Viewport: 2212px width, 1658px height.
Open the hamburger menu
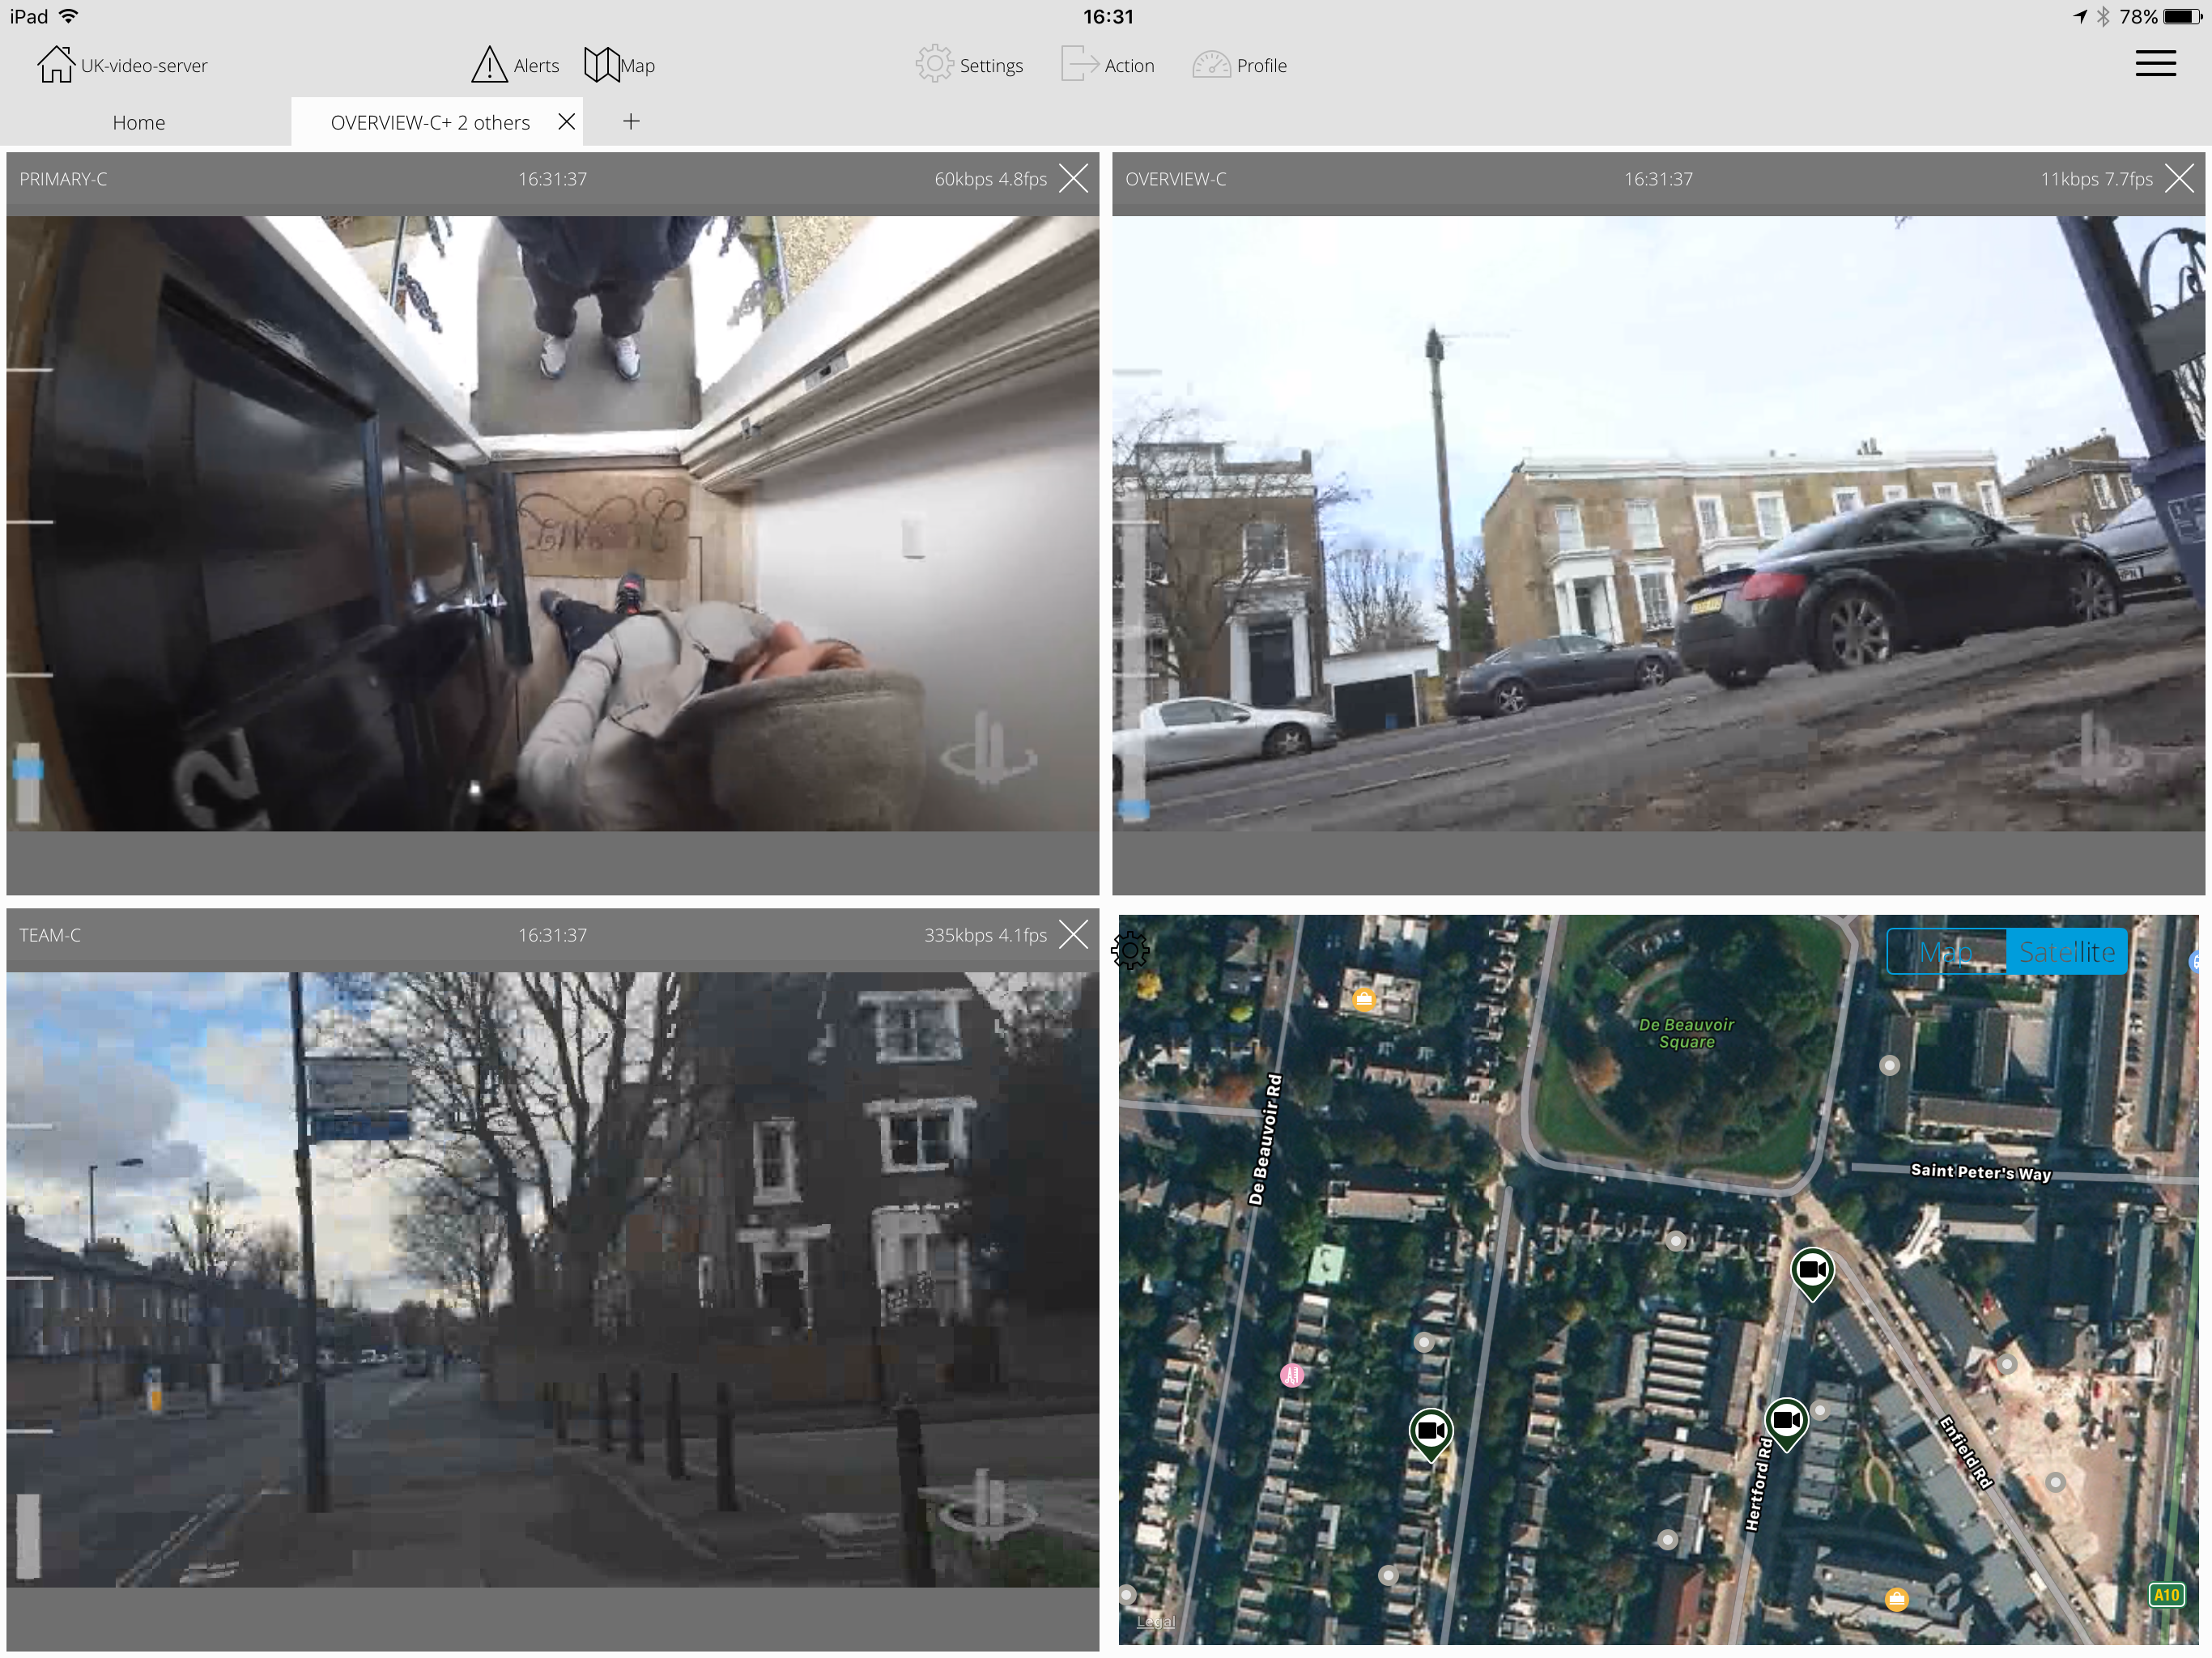point(2155,64)
